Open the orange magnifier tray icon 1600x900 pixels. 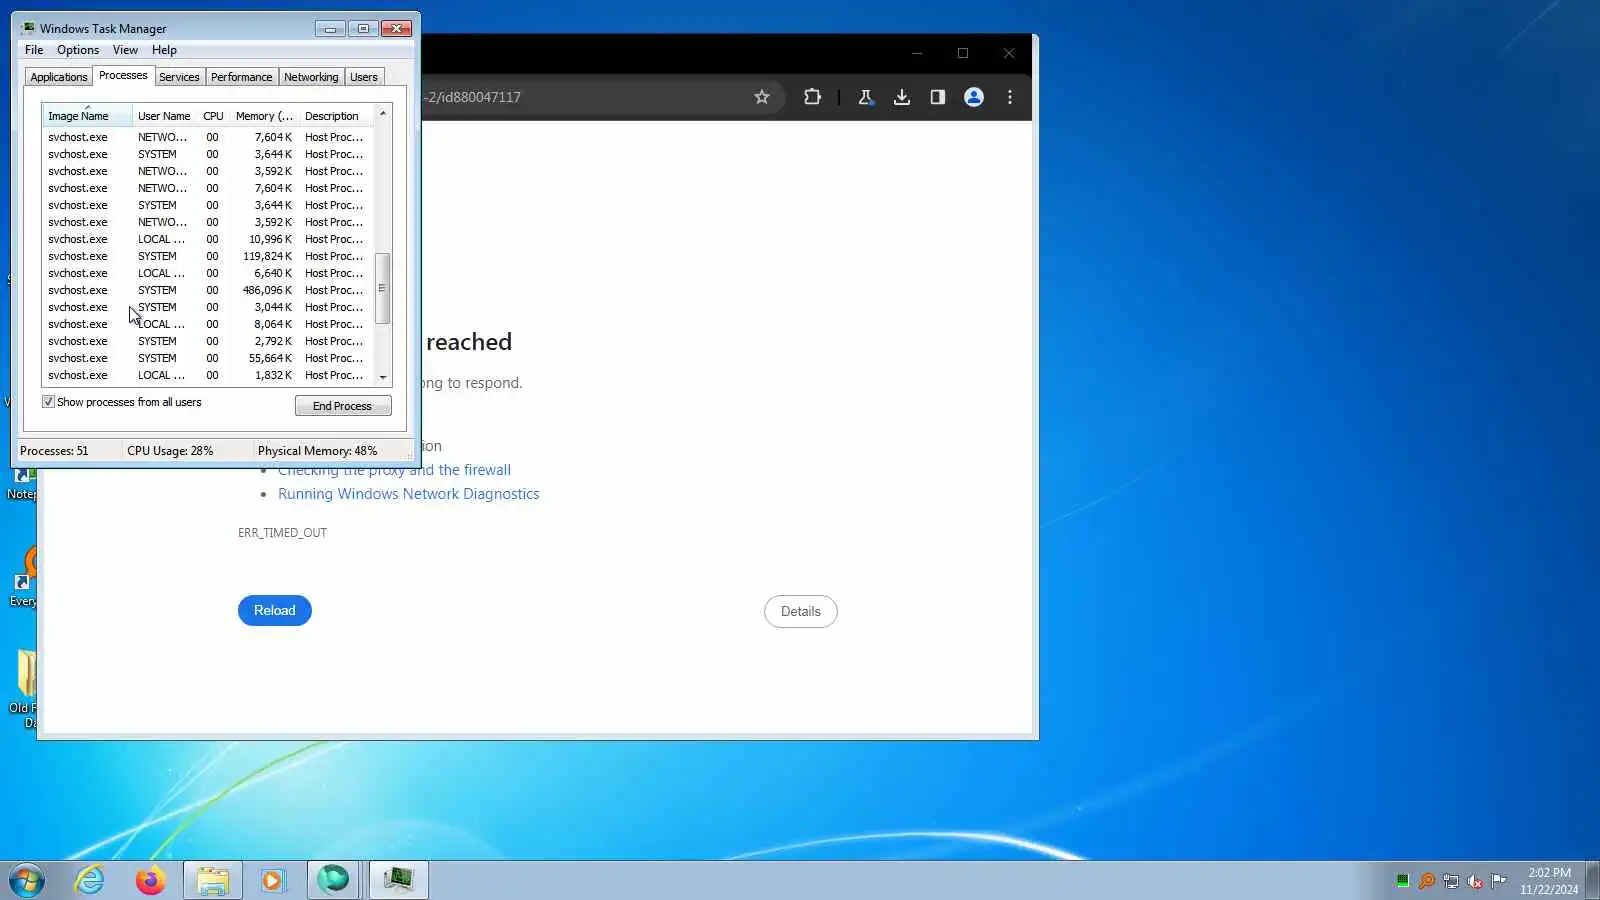[x=1427, y=881]
